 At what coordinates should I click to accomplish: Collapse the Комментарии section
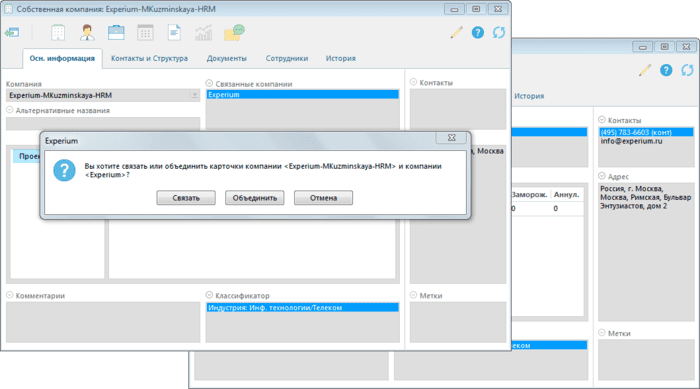(10, 295)
